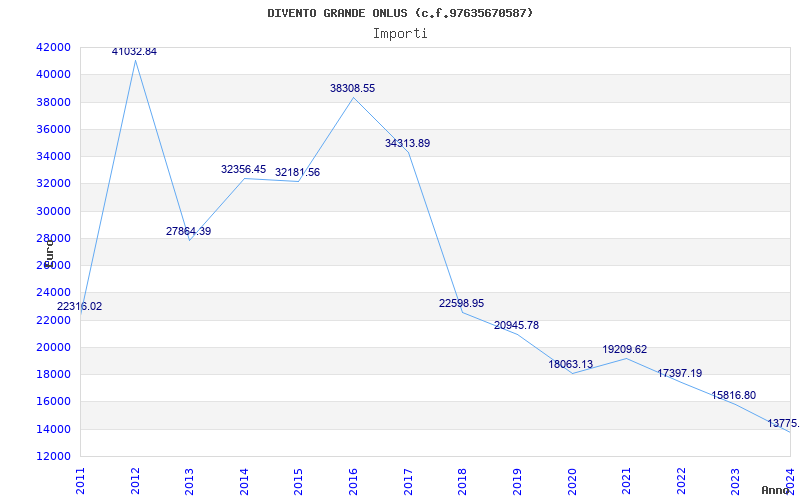Select the data label 34313.89
The height and width of the screenshot is (500, 800).
(x=407, y=143)
